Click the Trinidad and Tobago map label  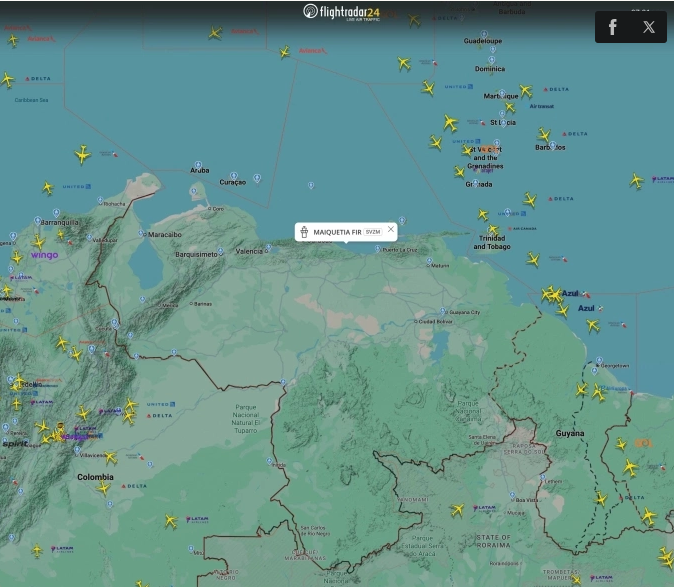click(x=491, y=242)
